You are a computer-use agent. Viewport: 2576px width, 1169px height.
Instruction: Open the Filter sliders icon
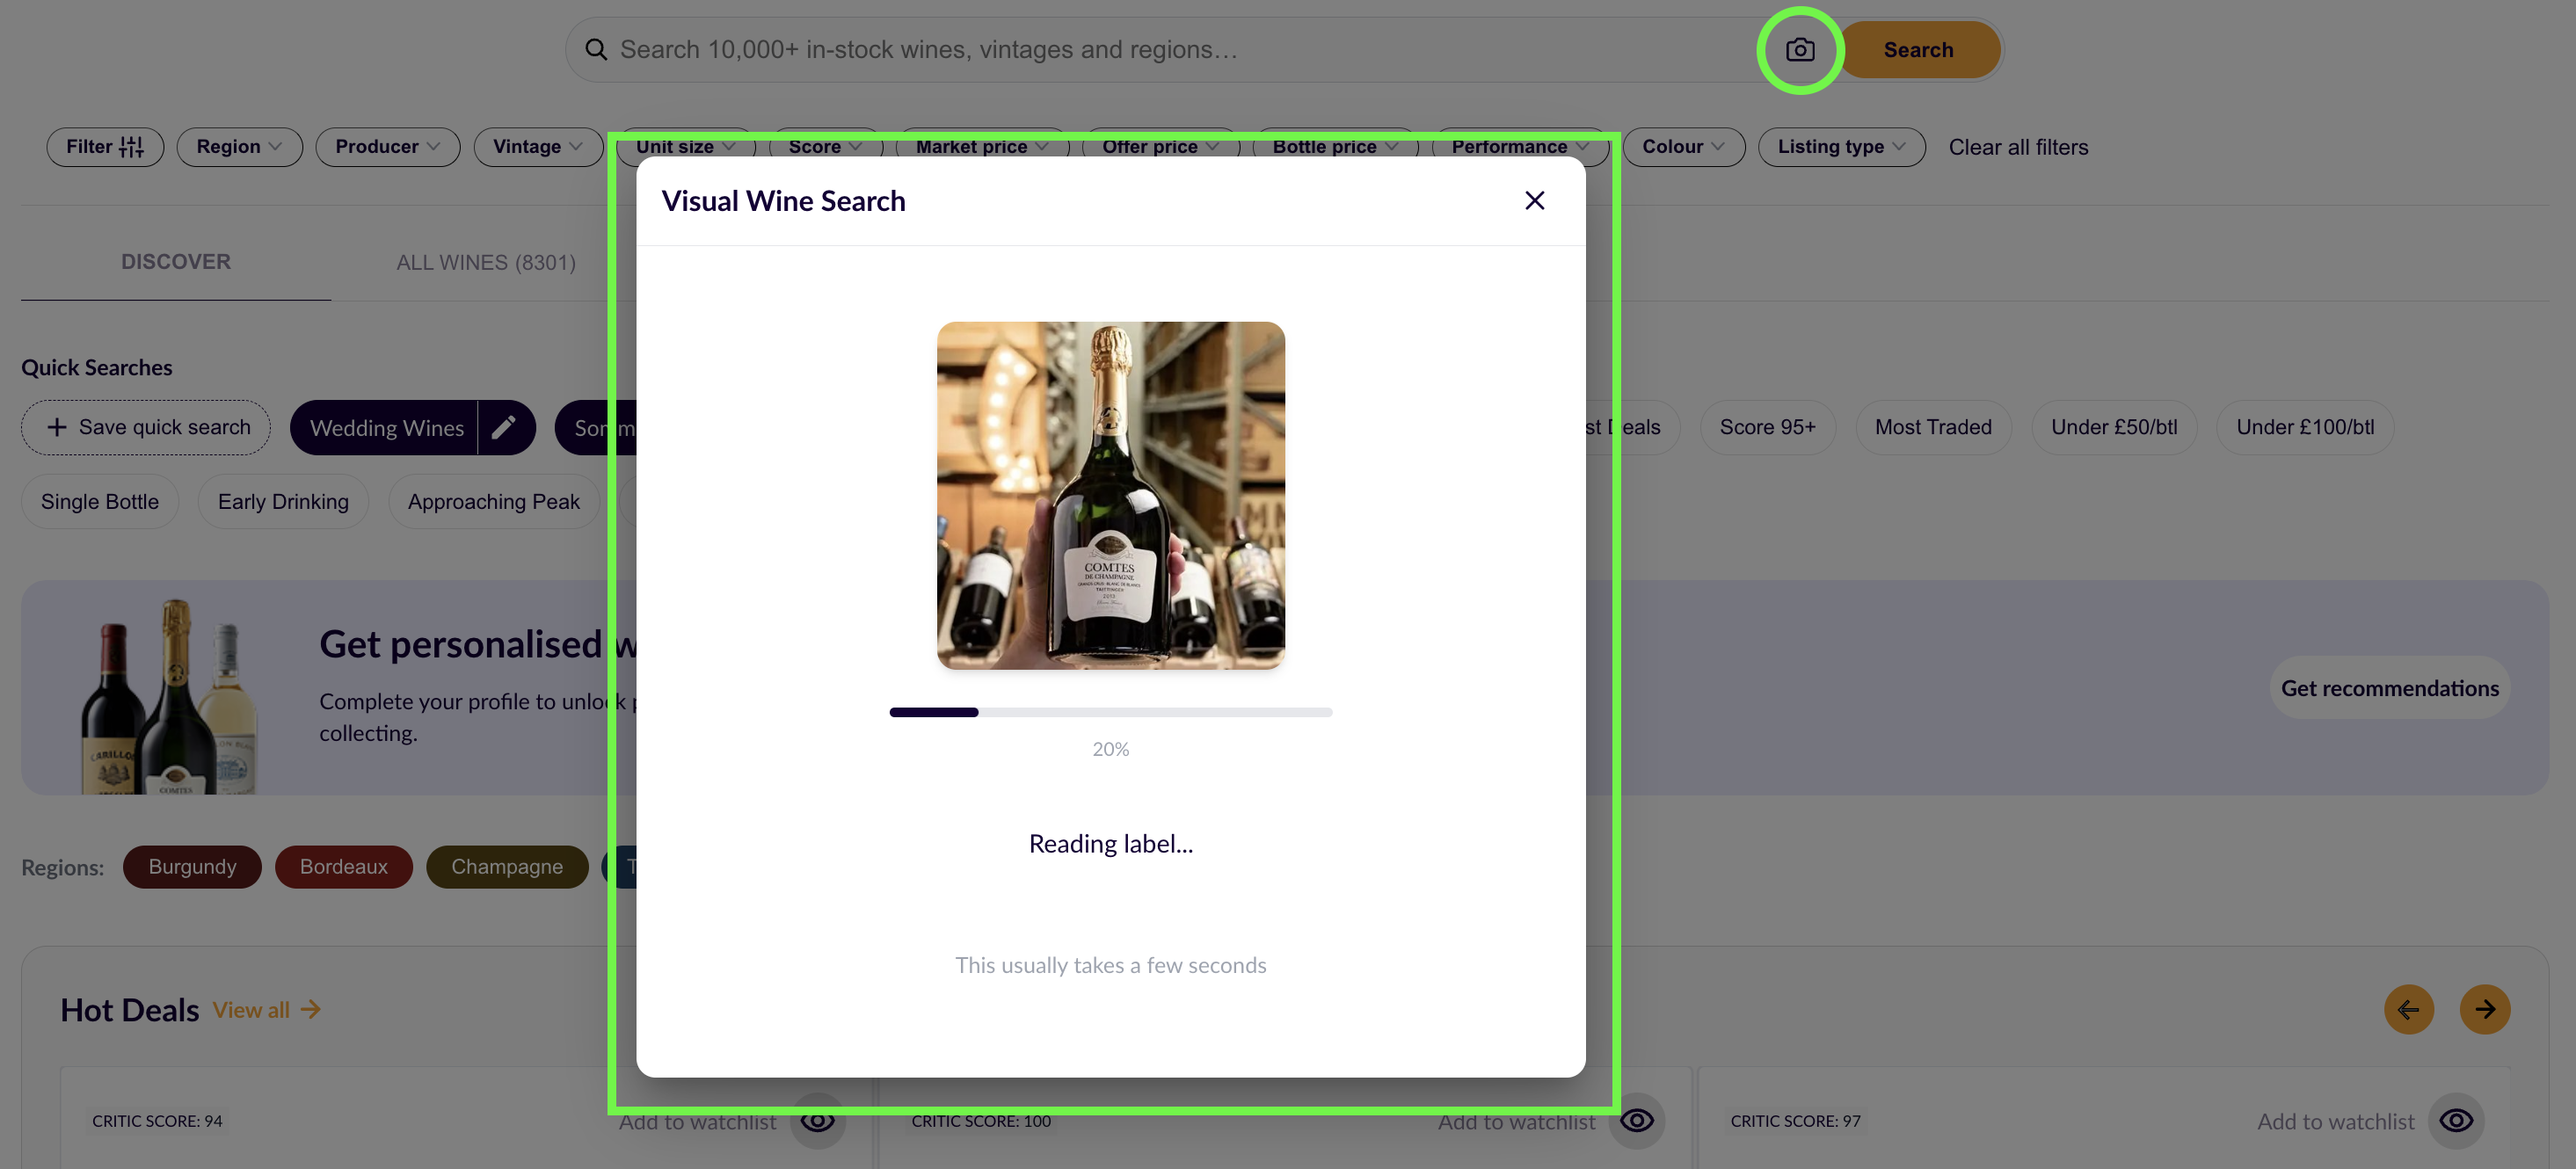point(131,146)
